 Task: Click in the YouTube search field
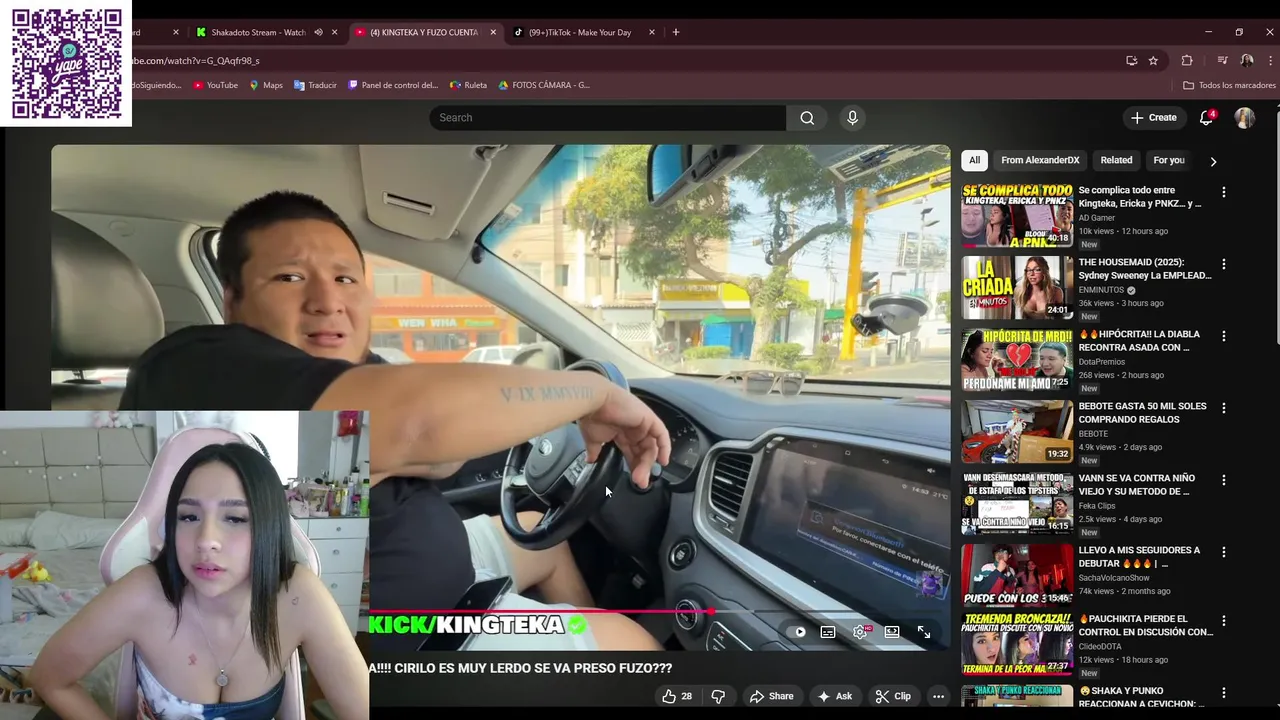(608, 118)
